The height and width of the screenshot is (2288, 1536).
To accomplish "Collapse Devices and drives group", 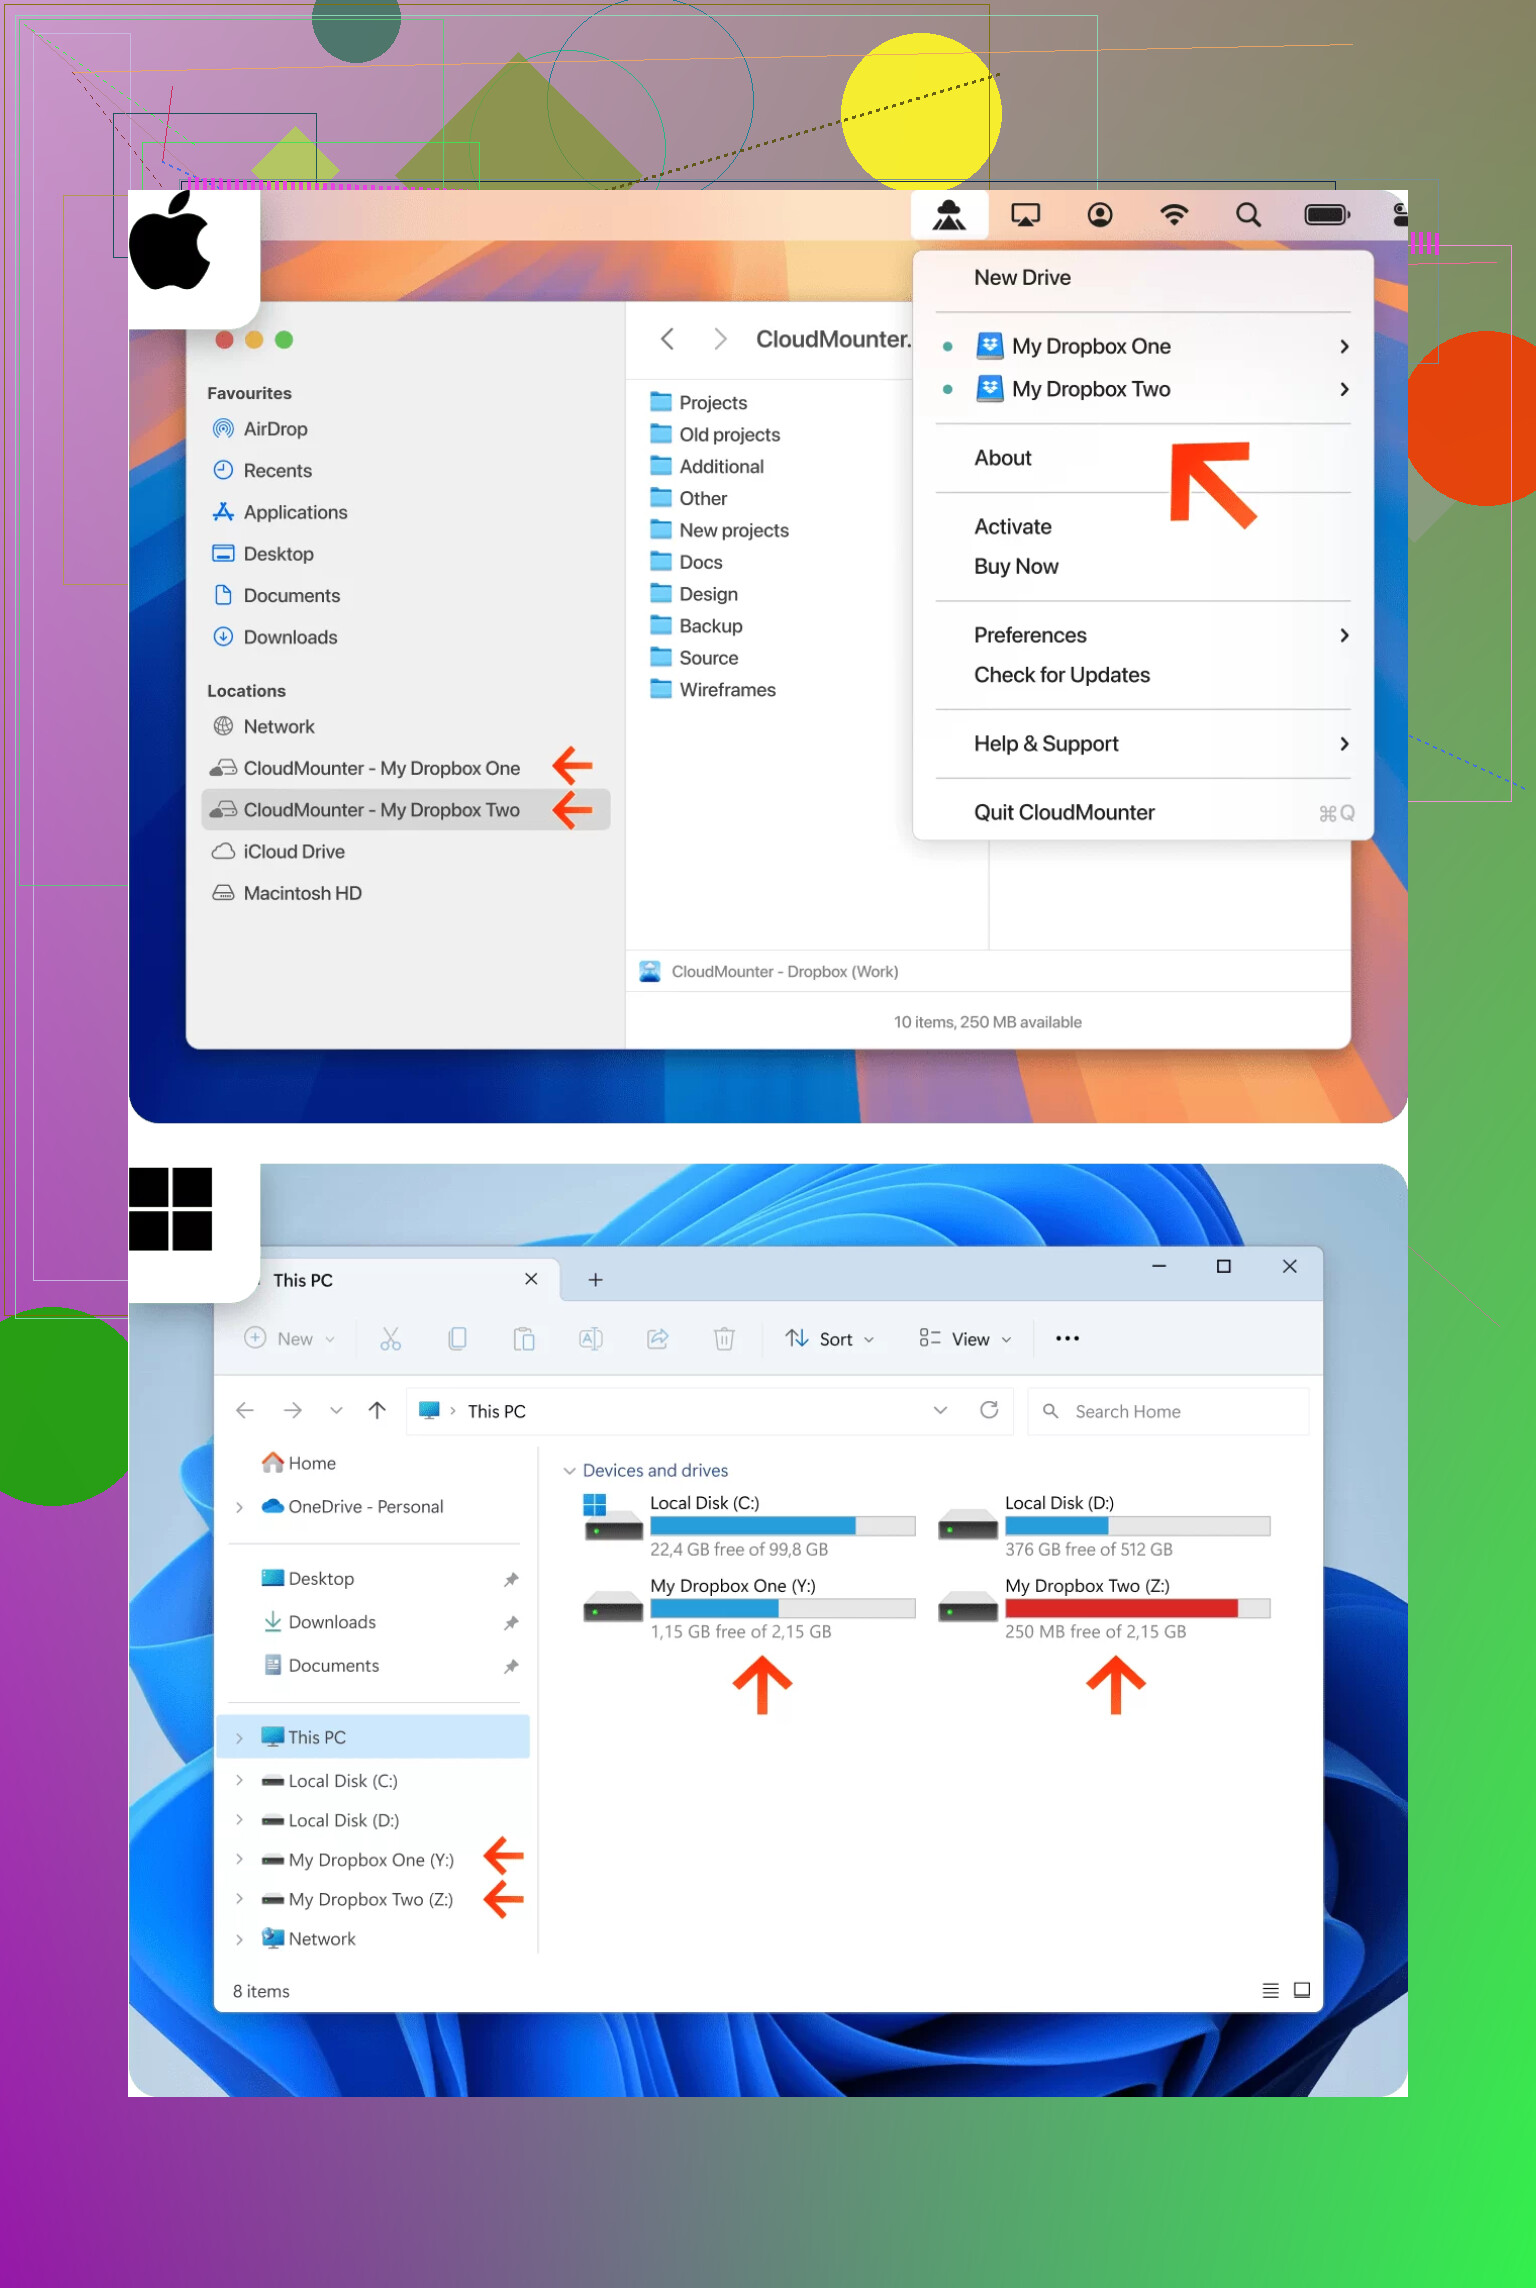I will tap(569, 1471).
